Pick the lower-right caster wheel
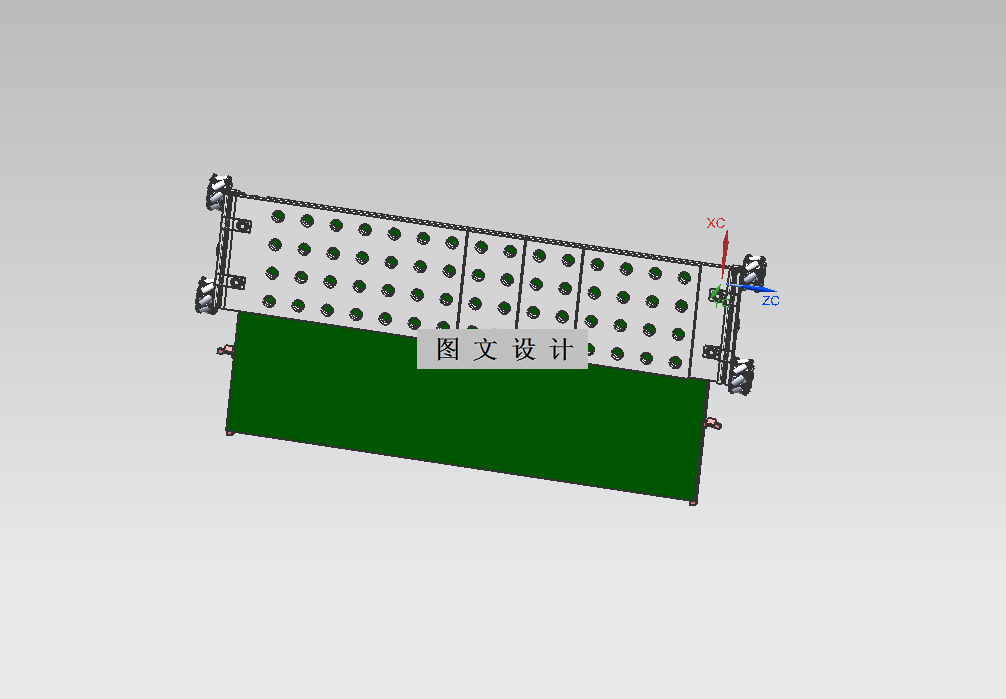The width and height of the screenshot is (1006, 699). click(x=741, y=376)
